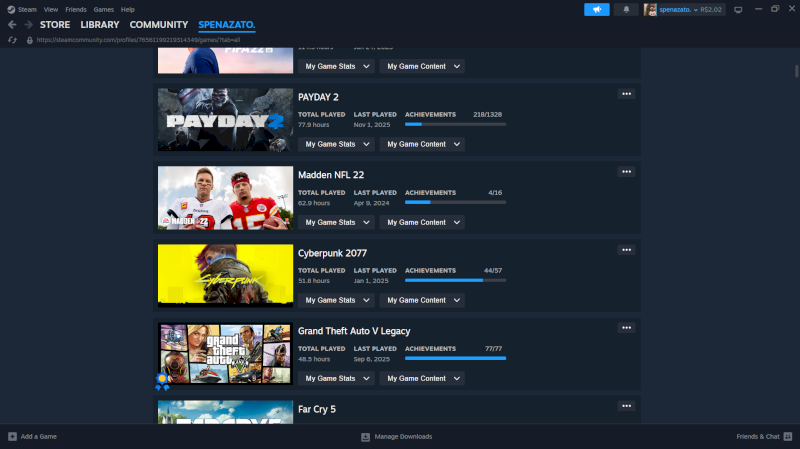The width and height of the screenshot is (800, 449).
Task: Open the Games menu
Action: pyautogui.click(x=104, y=10)
